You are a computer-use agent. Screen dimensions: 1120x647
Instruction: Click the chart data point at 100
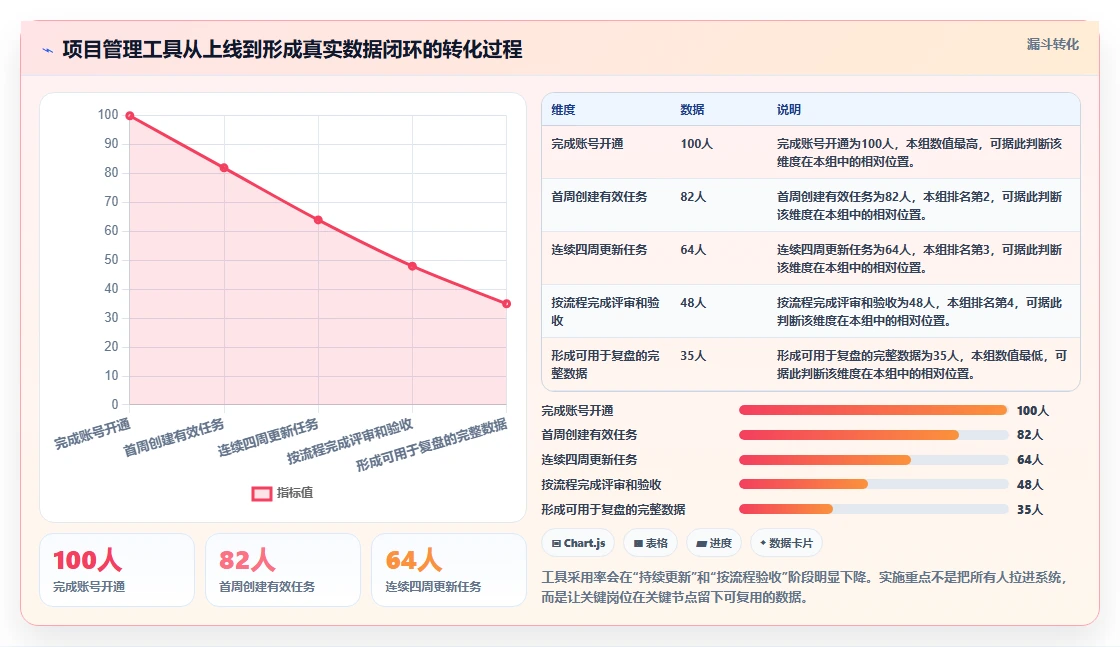coord(130,116)
